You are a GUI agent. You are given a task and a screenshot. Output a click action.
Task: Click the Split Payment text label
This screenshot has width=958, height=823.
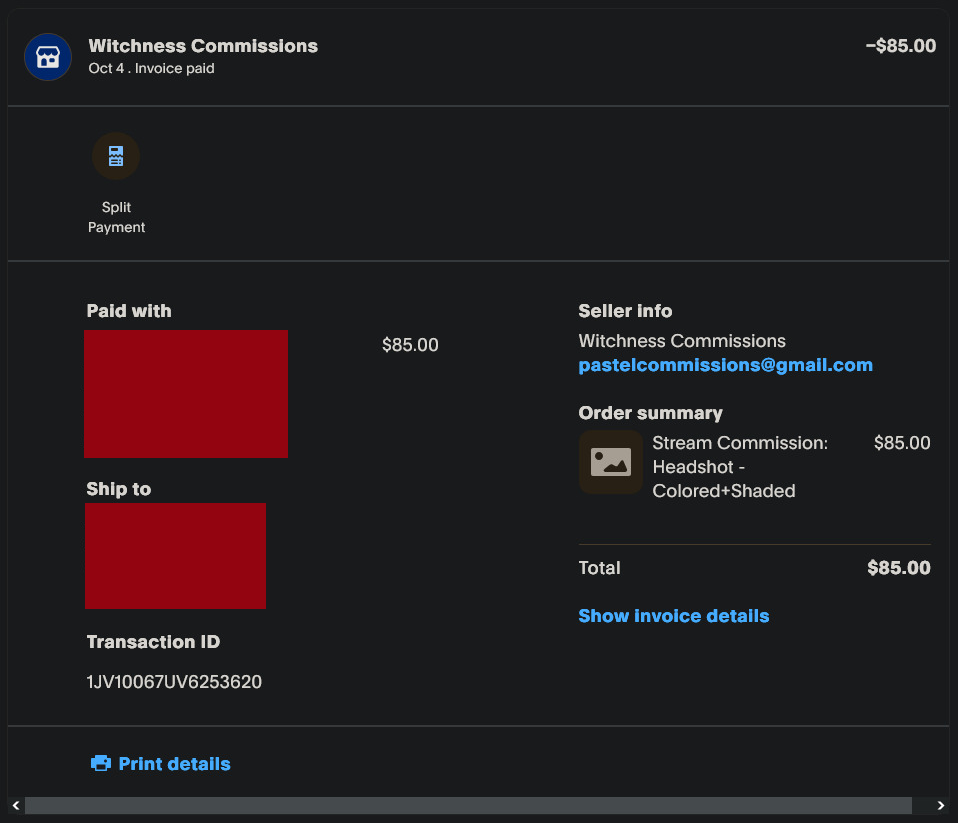coord(116,217)
